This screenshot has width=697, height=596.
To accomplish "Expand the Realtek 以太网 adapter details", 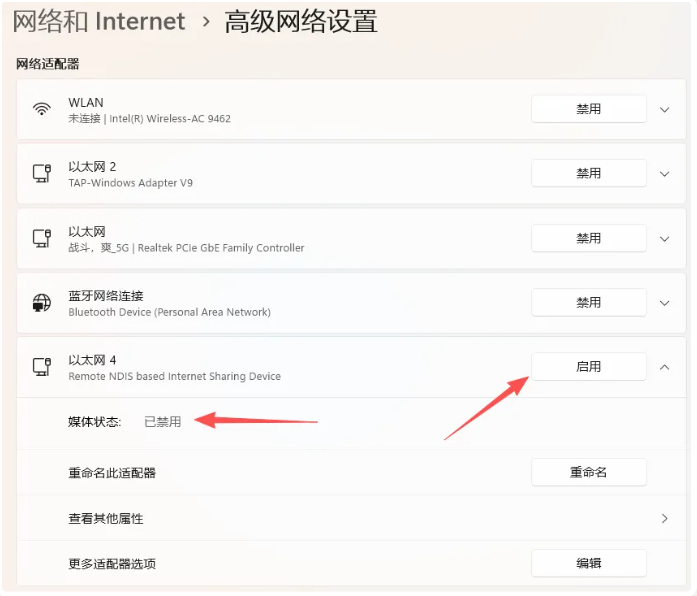I will pyautogui.click(x=665, y=239).
